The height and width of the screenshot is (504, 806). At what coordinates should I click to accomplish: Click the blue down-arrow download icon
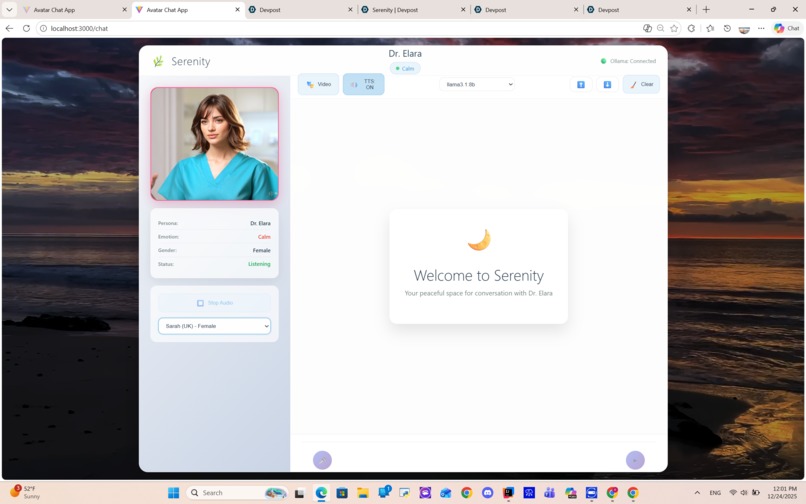tap(607, 84)
